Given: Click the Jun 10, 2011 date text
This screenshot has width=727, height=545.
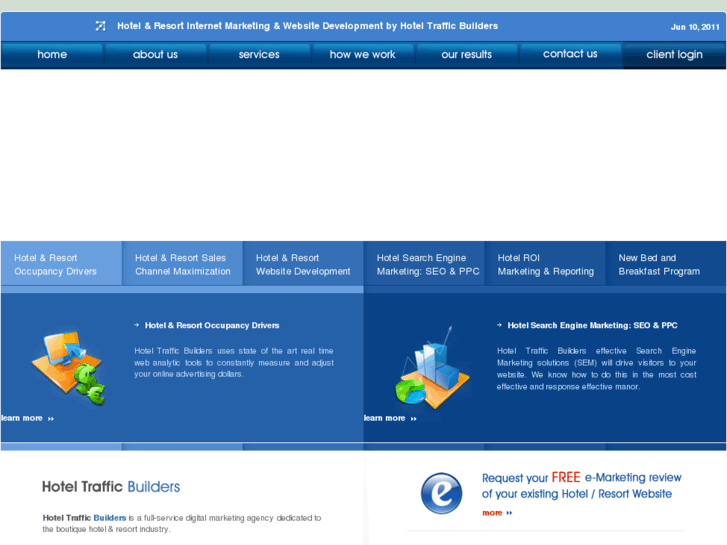Looking at the screenshot, I should tap(695, 27).
